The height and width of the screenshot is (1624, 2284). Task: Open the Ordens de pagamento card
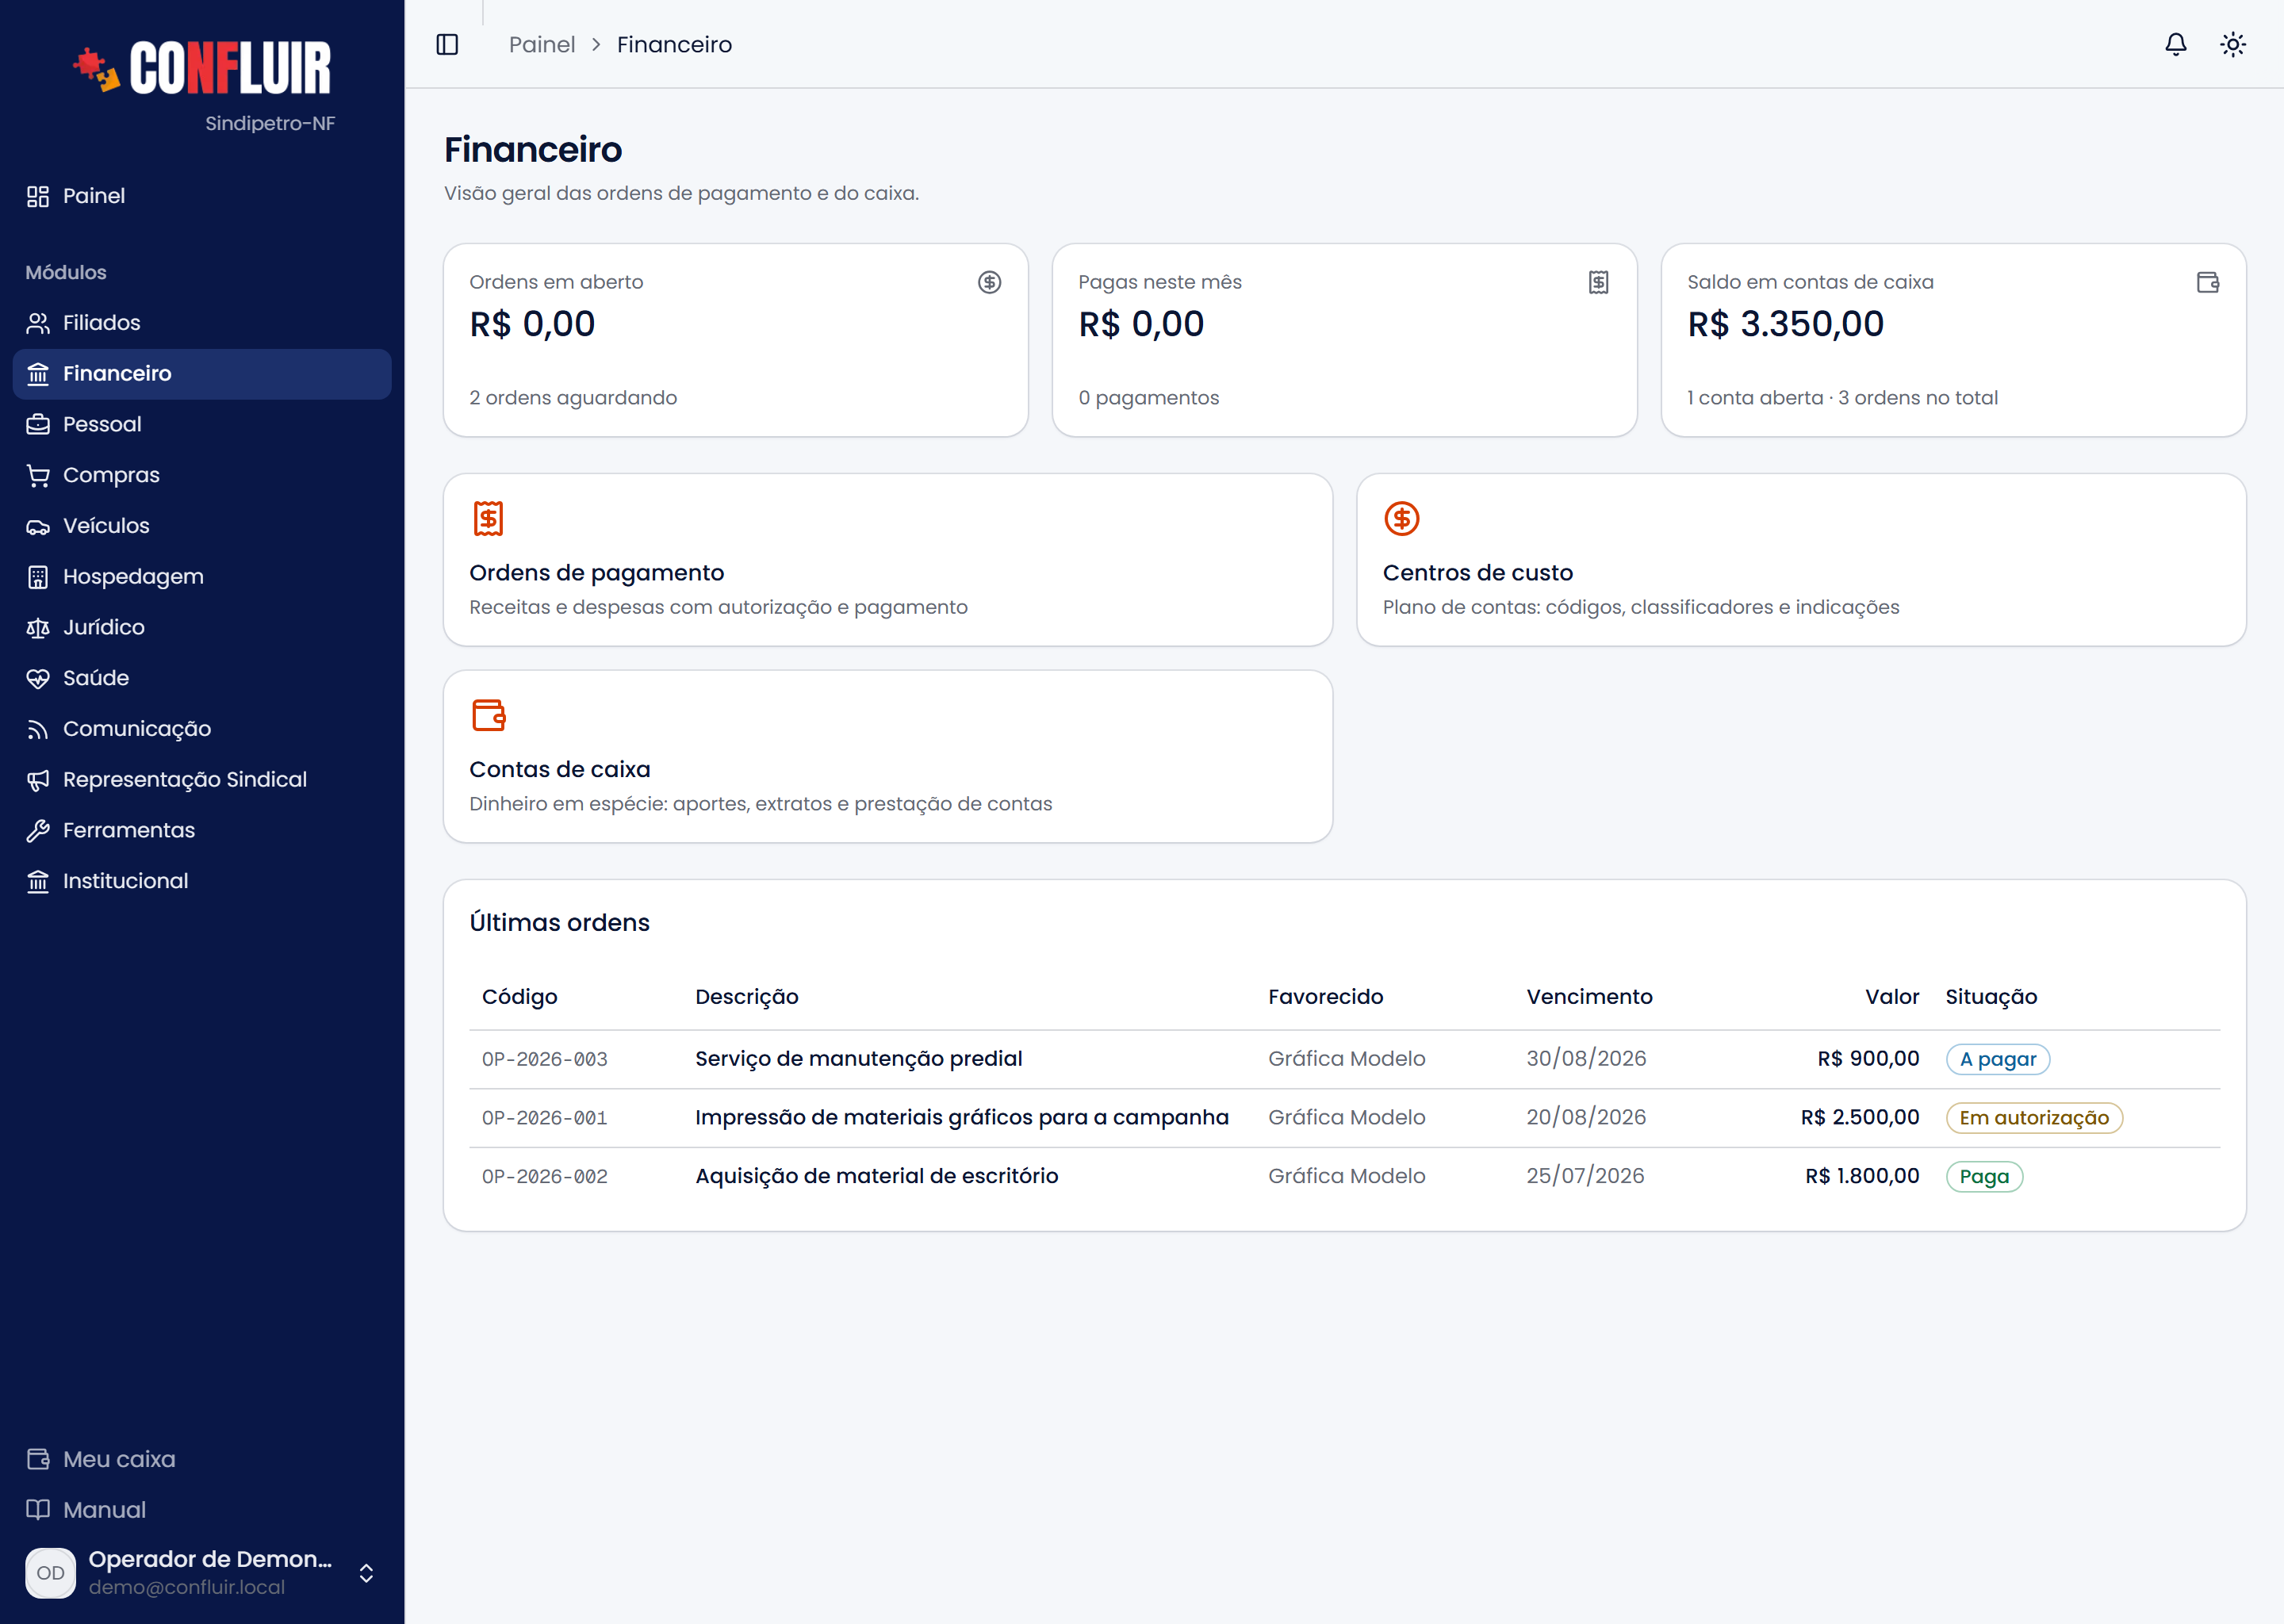(x=888, y=560)
